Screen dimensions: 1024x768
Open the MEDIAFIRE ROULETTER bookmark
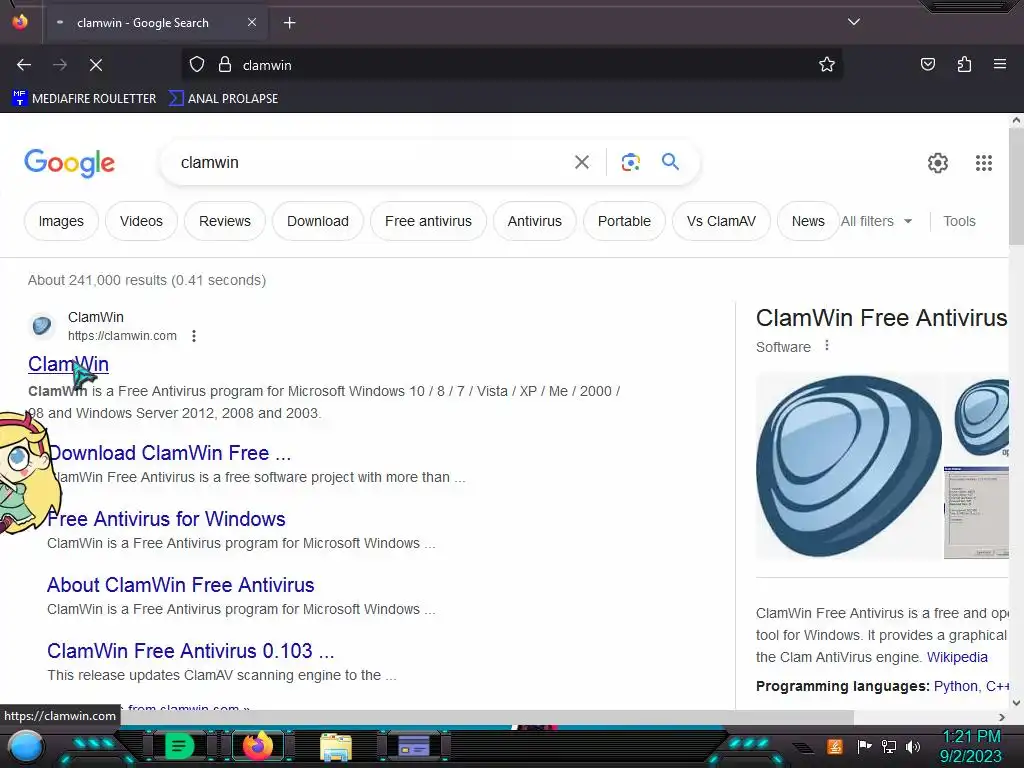tap(84, 99)
